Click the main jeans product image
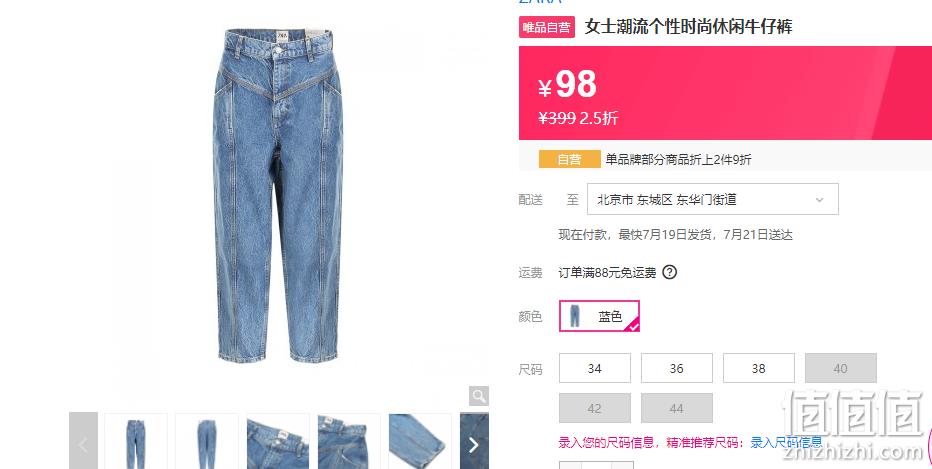 click(278, 196)
